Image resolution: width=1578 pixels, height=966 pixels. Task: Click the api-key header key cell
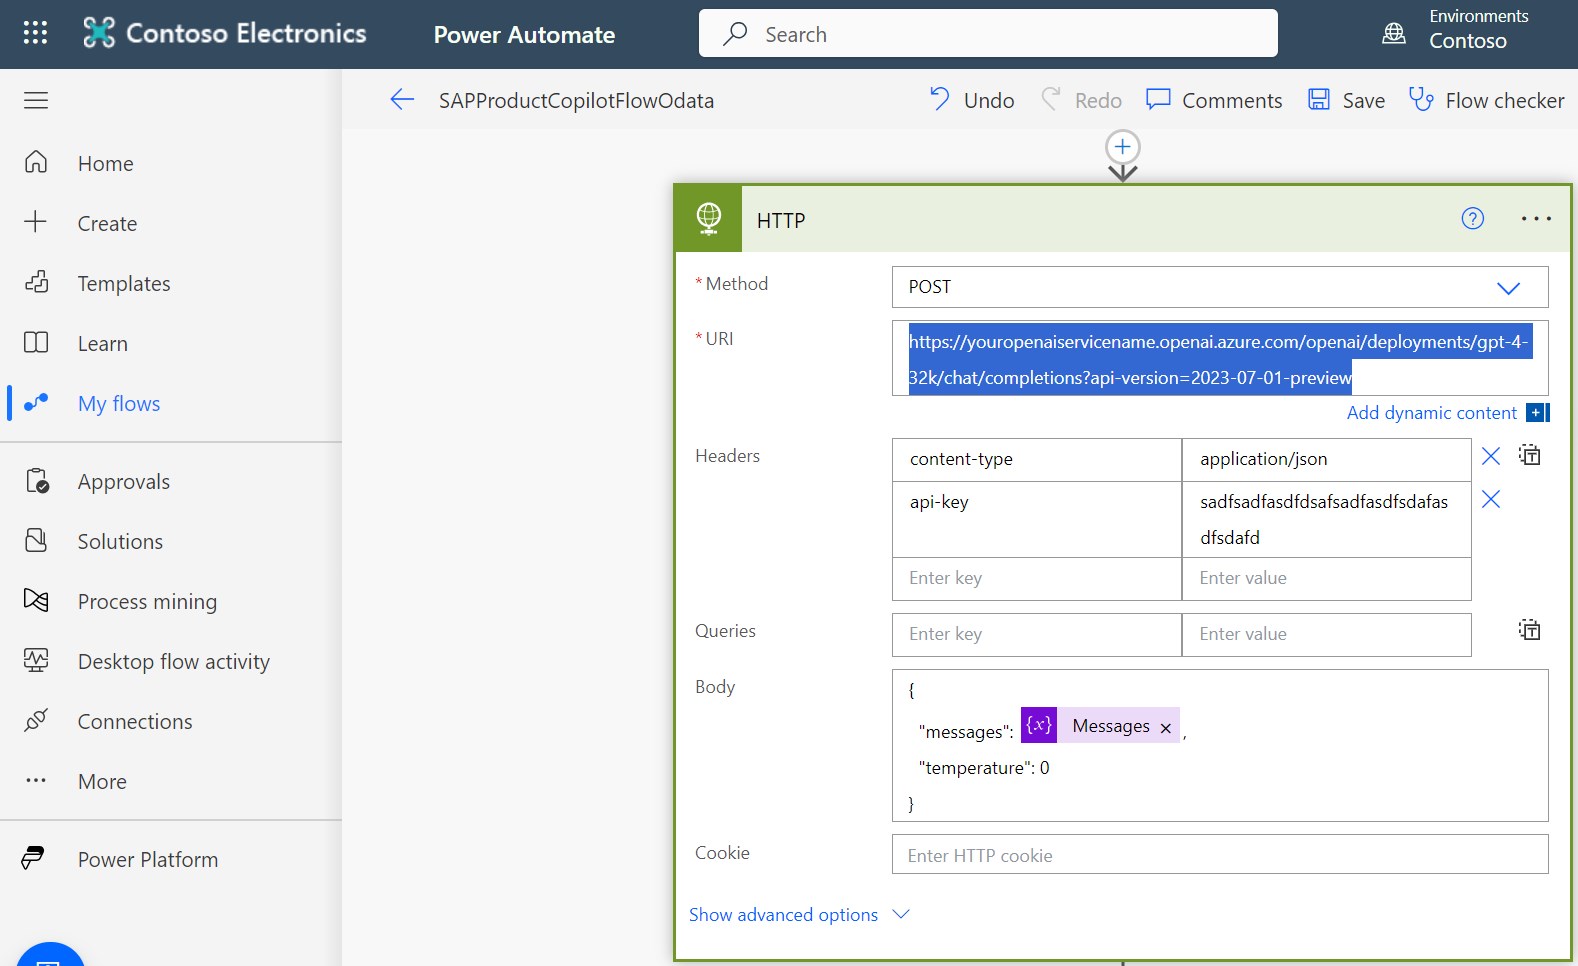(1037, 519)
